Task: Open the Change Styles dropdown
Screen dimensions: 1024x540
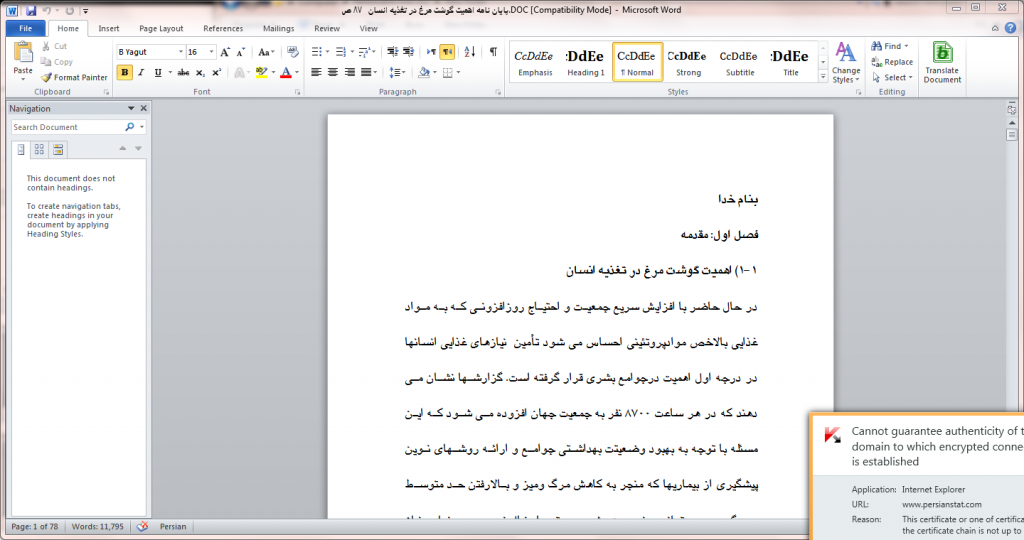Action: pyautogui.click(x=845, y=63)
